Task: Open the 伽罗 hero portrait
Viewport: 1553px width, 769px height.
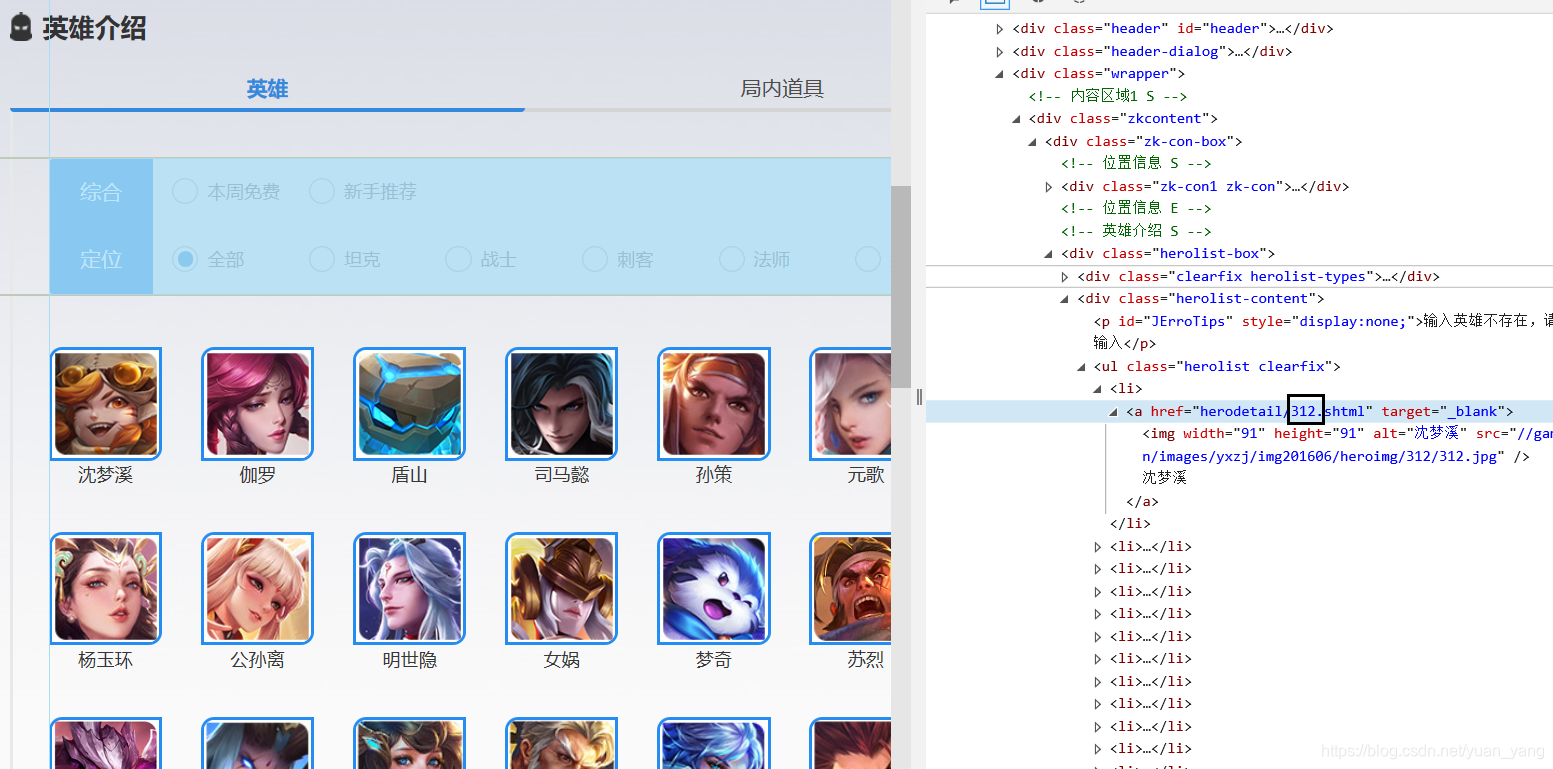Action: (x=258, y=404)
